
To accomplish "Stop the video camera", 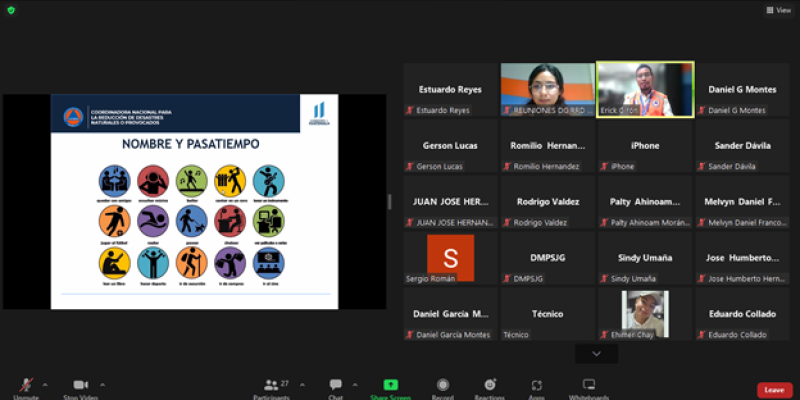I will click(x=82, y=386).
